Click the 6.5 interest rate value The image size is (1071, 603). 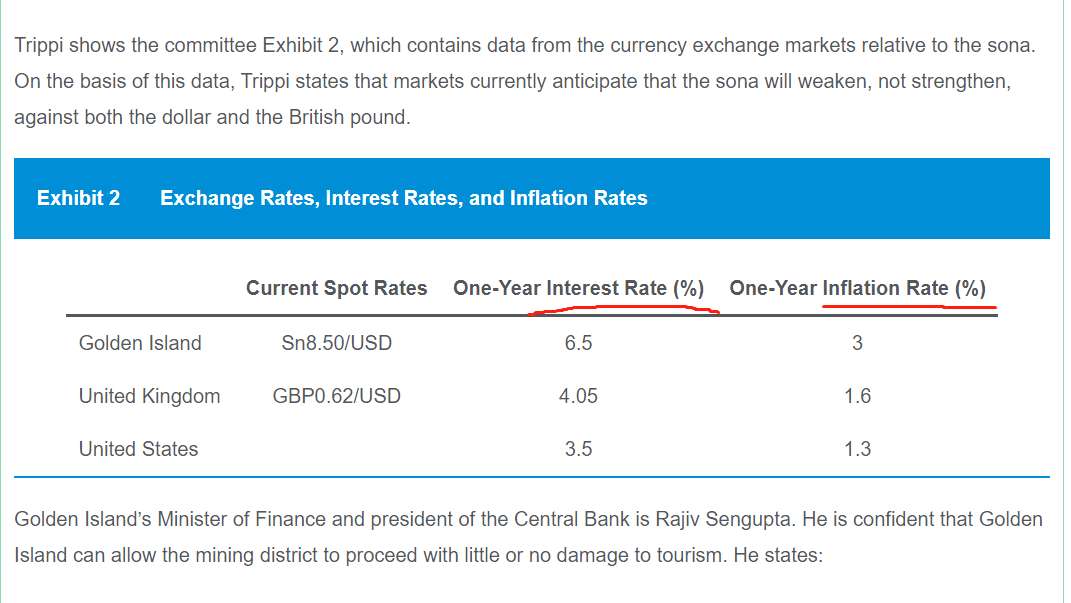coord(579,343)
